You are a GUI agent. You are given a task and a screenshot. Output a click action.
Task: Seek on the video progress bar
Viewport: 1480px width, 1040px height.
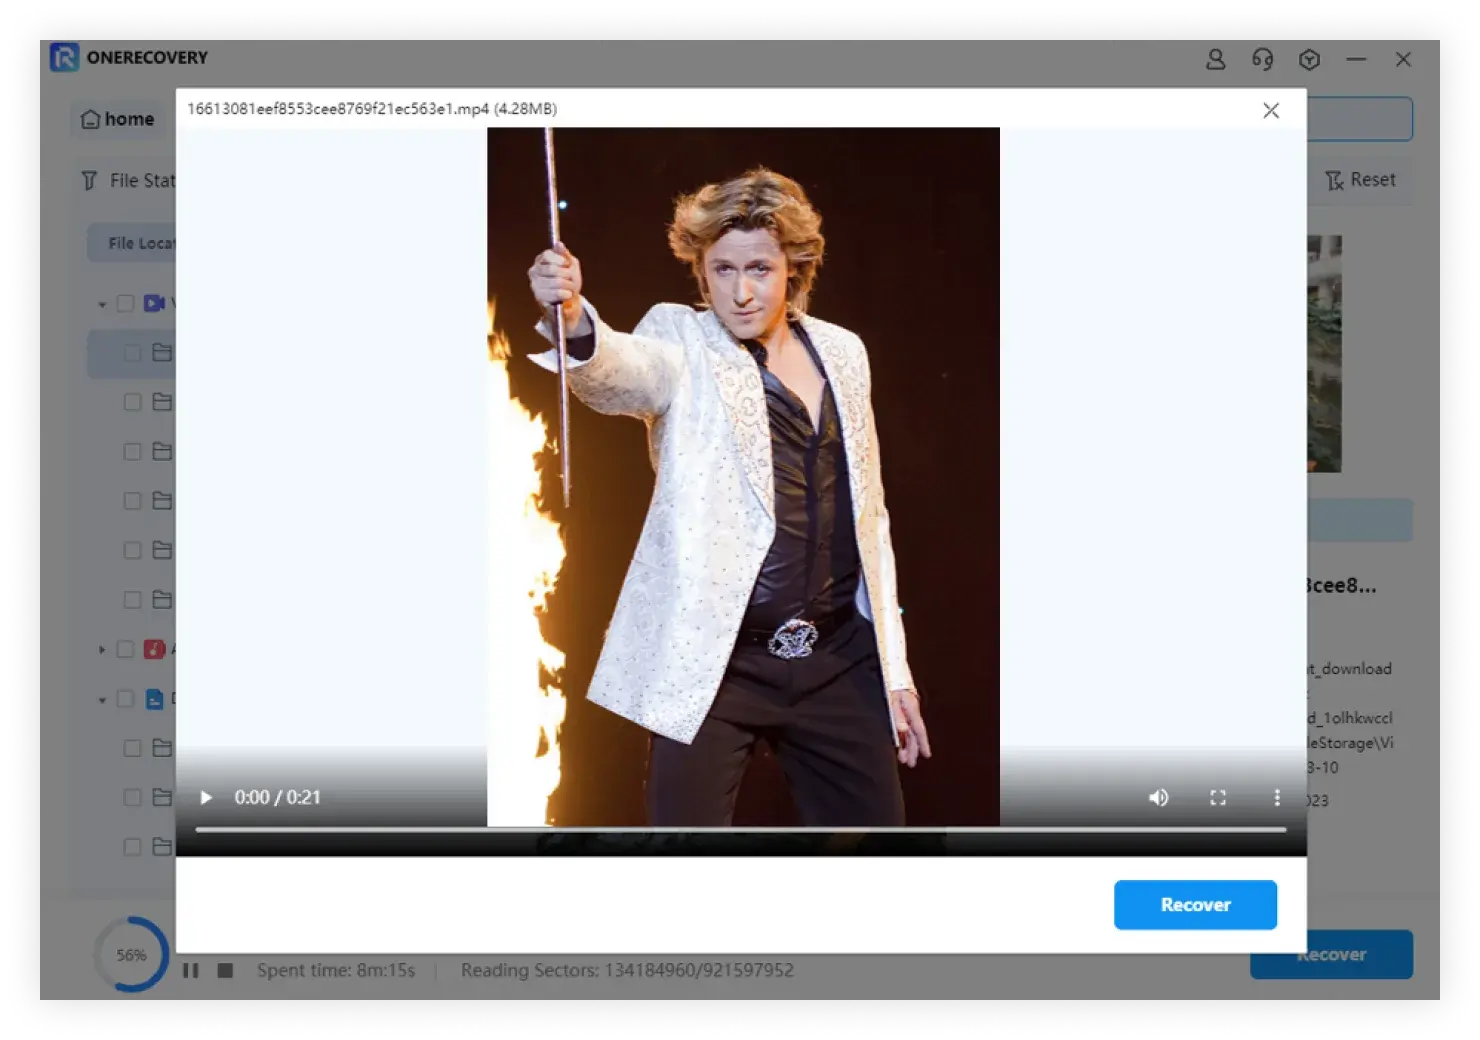click(x=740, y=829)
